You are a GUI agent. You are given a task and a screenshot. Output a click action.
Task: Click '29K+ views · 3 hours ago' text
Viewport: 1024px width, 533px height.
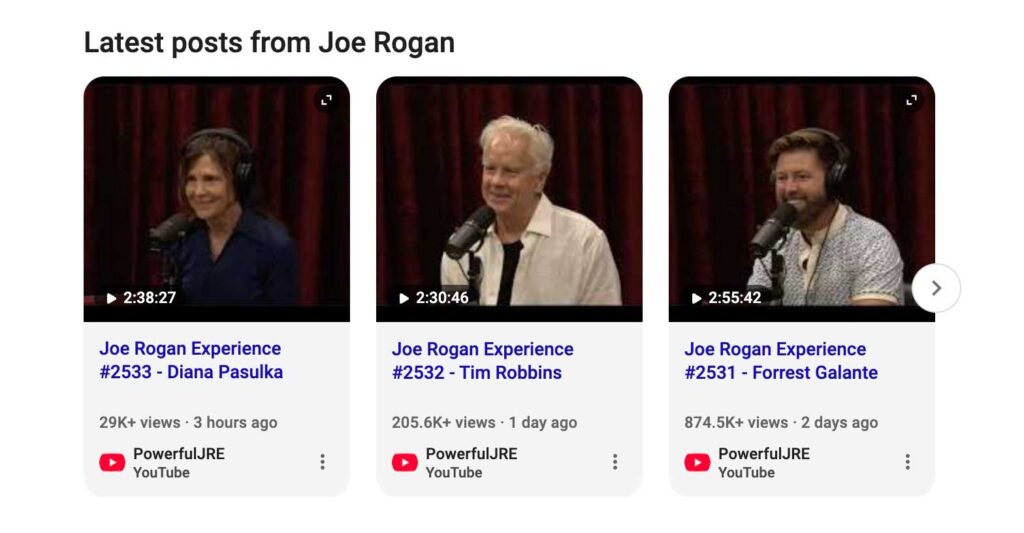click(x=188, y=423)
